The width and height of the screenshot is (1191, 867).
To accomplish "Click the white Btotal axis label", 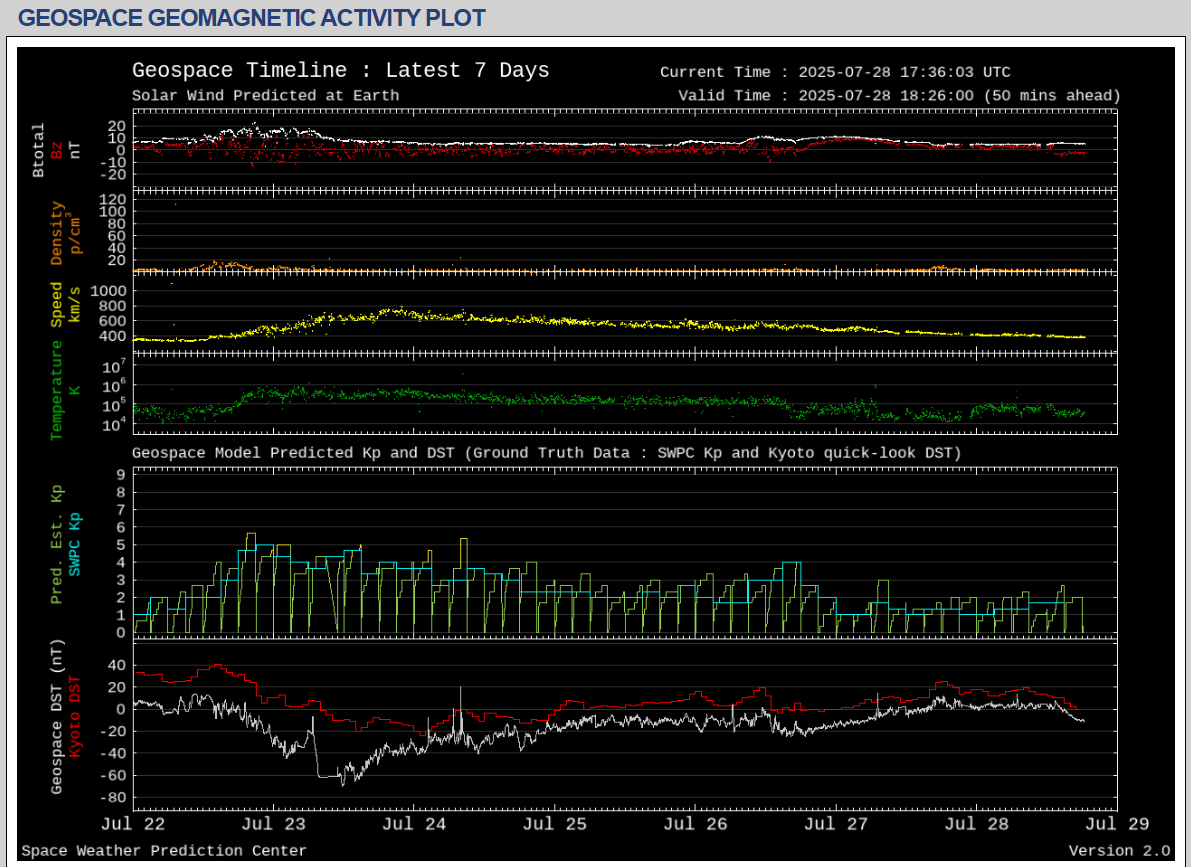I will [x=39, y=150].
